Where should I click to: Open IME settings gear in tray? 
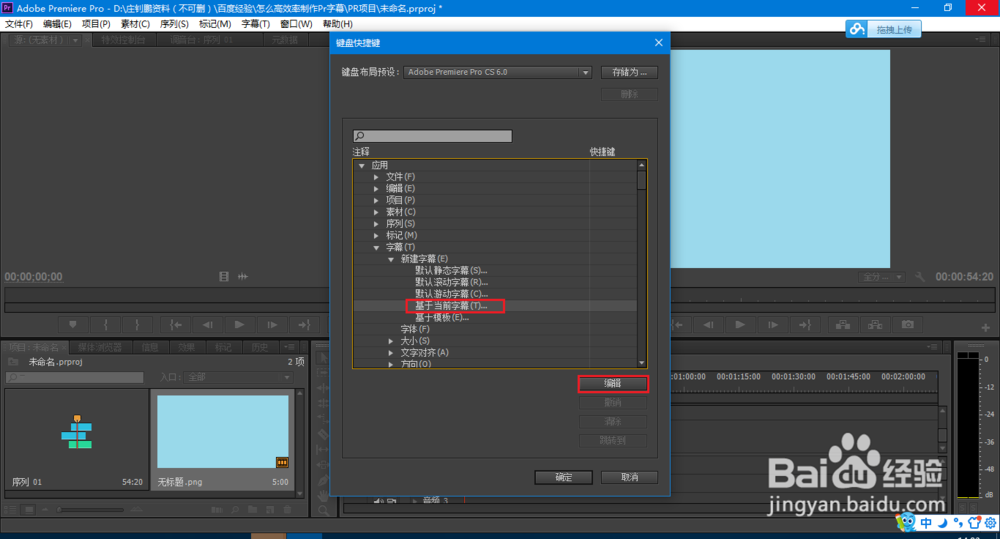point(990,522)
